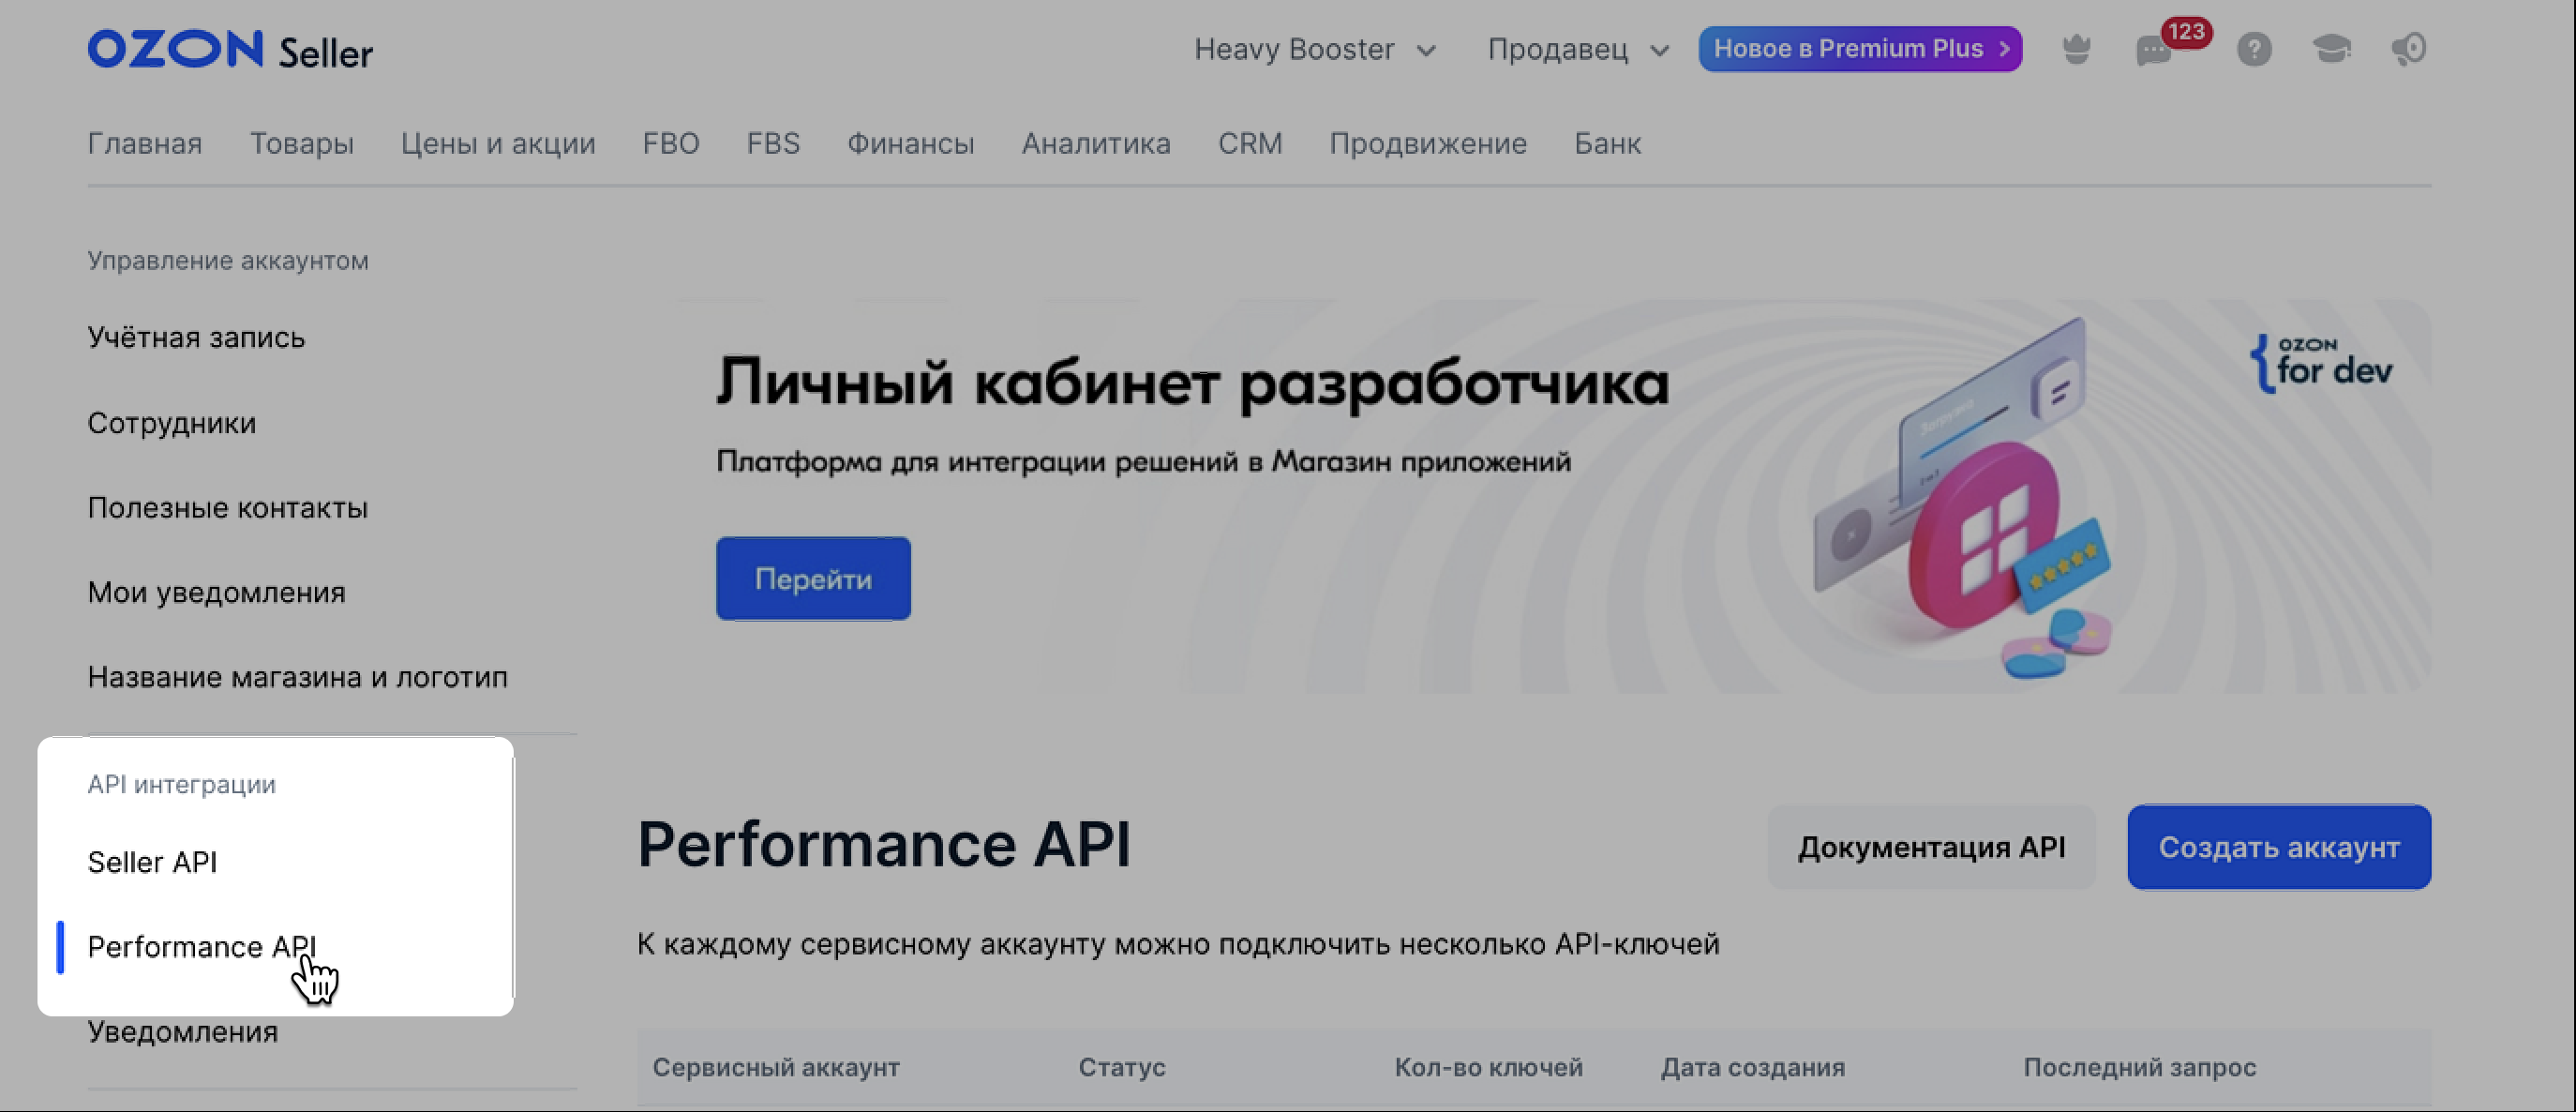Viewport: 2576px width, 1112px height.
Task: Expand the Продавец role dropdown
Action: (1578, 49)
